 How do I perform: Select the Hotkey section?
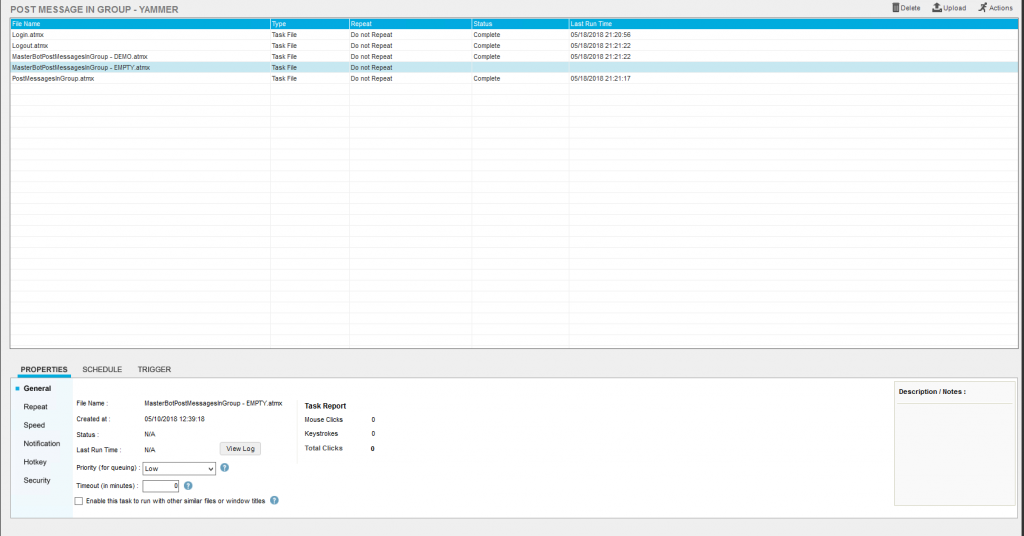pyautogui.click(x=35, y=462)
